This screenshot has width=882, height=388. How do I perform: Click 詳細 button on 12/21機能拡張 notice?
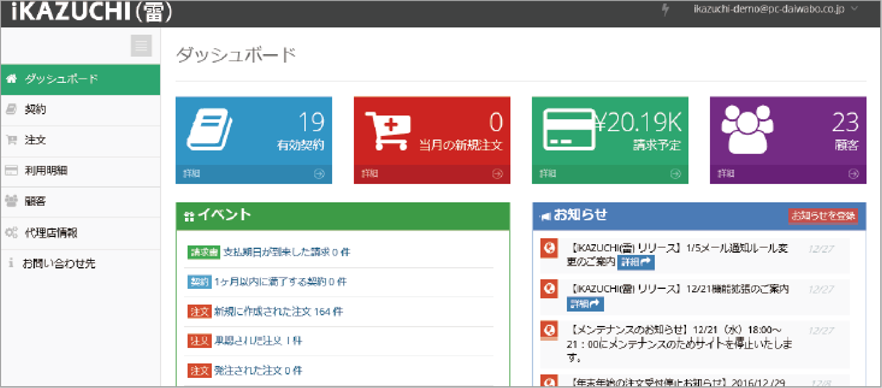pos(586,304)
